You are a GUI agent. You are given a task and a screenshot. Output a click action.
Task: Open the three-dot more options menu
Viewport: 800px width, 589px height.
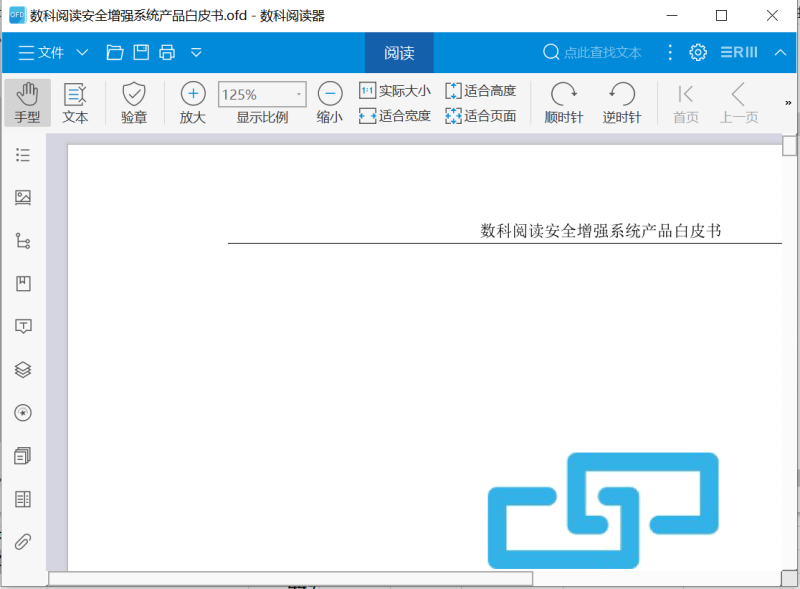point(670,53)
